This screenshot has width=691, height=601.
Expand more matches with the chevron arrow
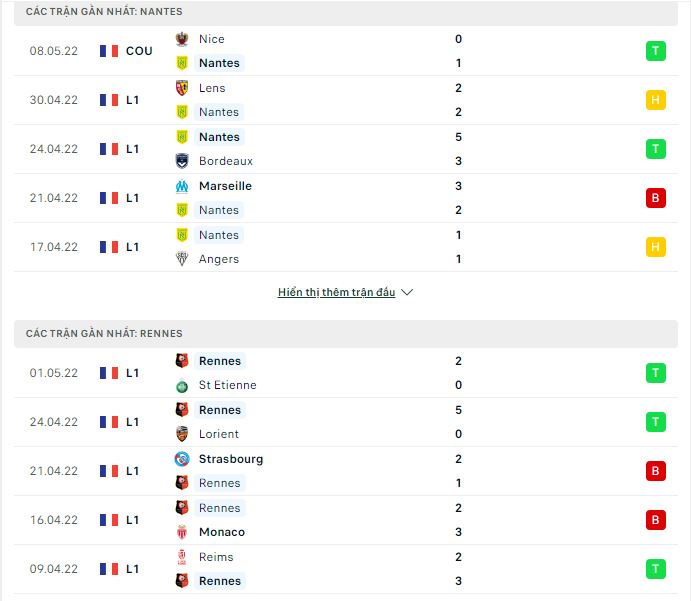coord(407,292)
